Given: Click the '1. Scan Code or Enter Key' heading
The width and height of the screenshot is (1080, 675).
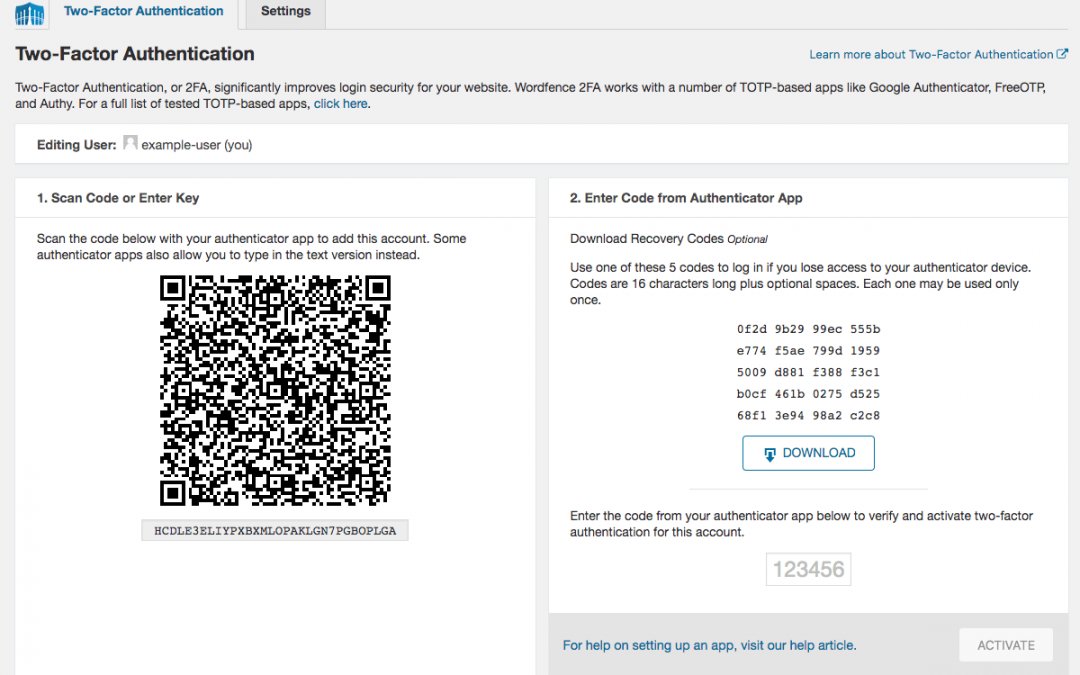Looking at the screenshot, I should tap(118, 198).
